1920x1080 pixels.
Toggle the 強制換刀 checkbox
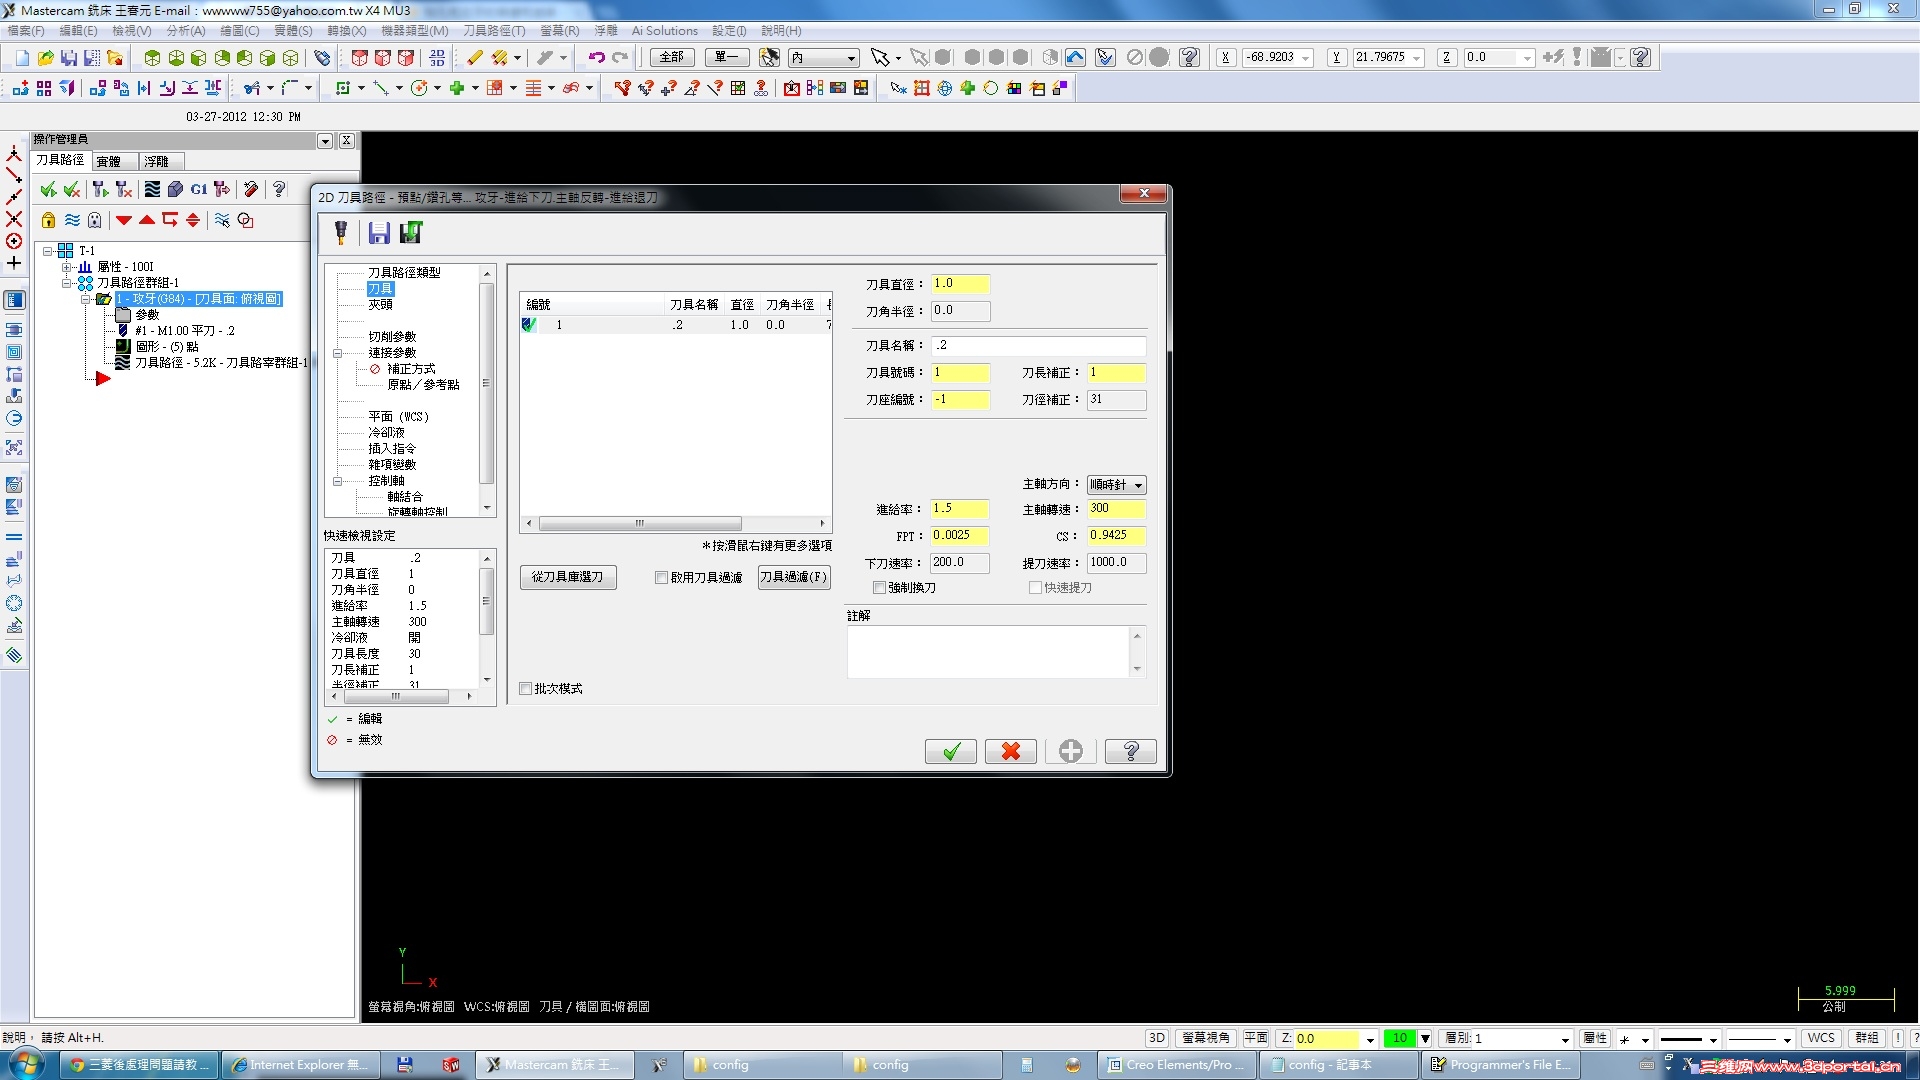point(879,588)
